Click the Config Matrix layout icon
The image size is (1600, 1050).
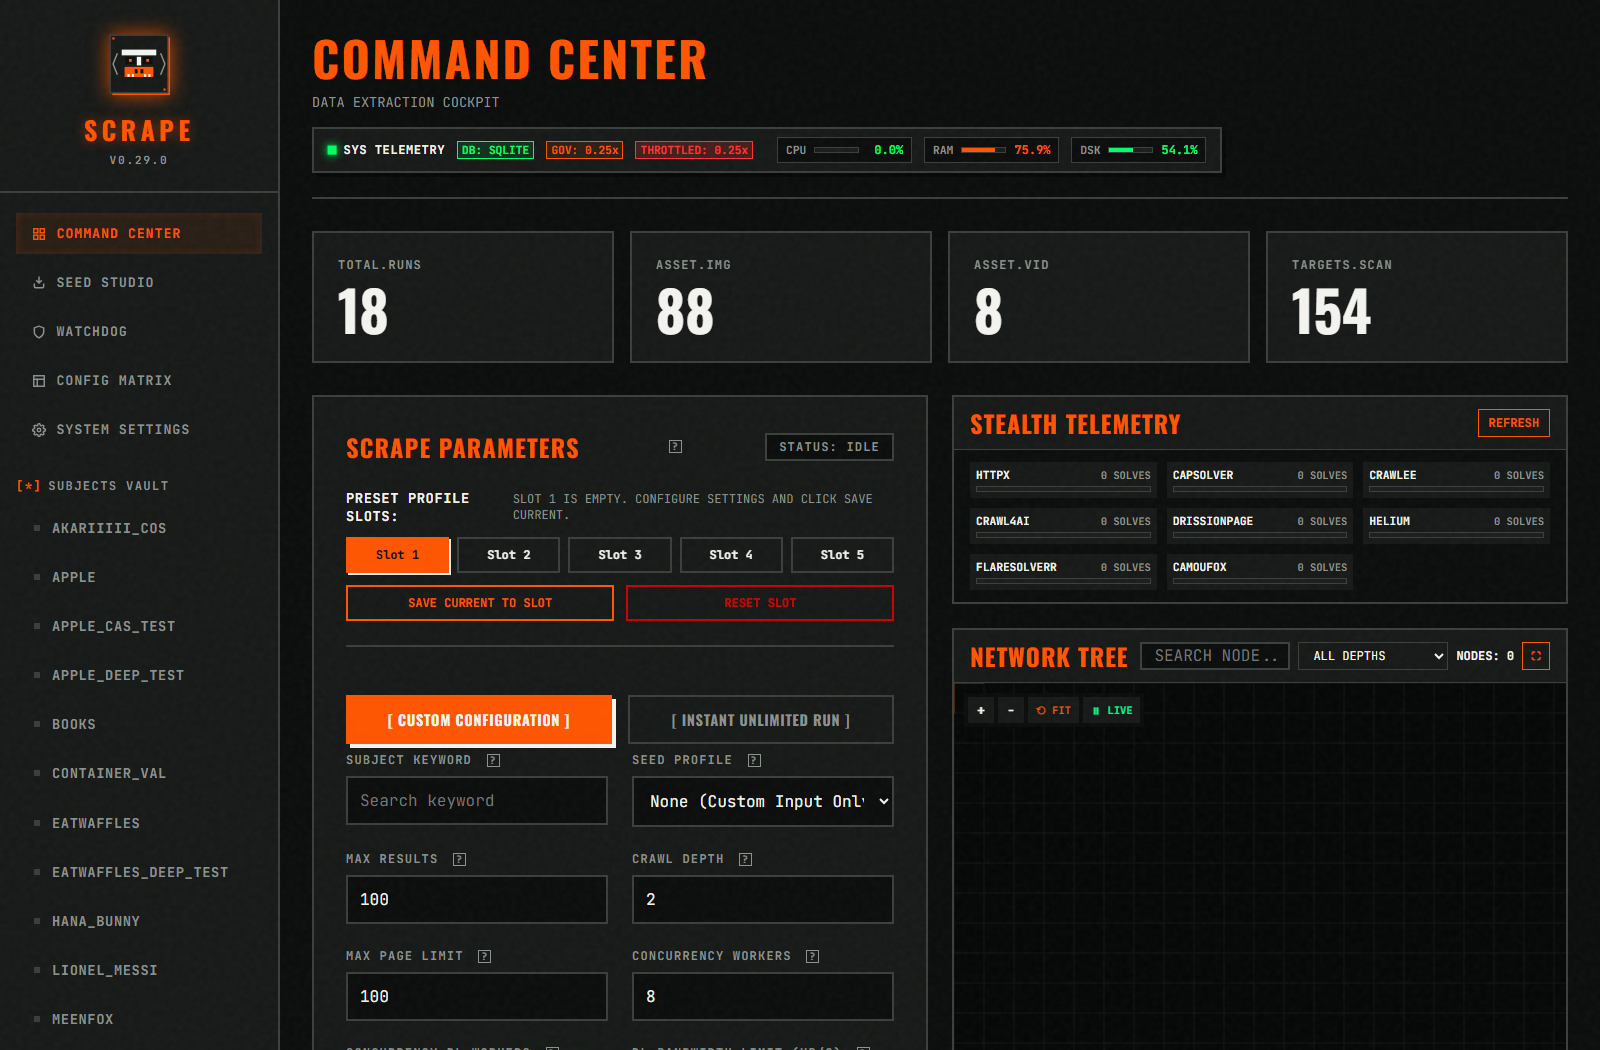[x=39, y=381]
